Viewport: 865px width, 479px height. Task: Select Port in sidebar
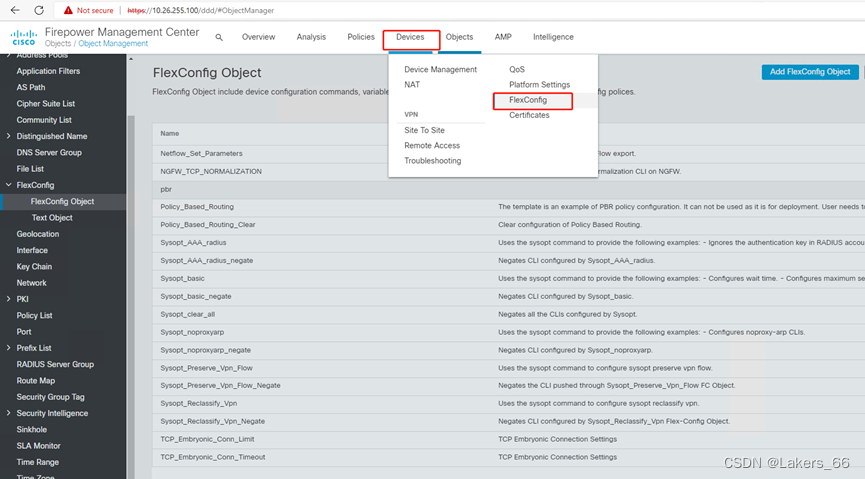(x=24, y=332)
